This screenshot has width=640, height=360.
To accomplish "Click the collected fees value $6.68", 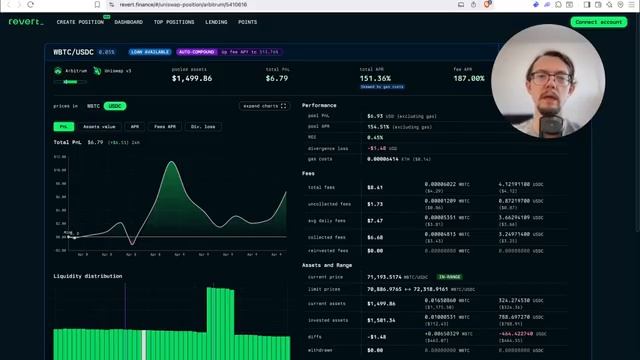I will 375,237.
